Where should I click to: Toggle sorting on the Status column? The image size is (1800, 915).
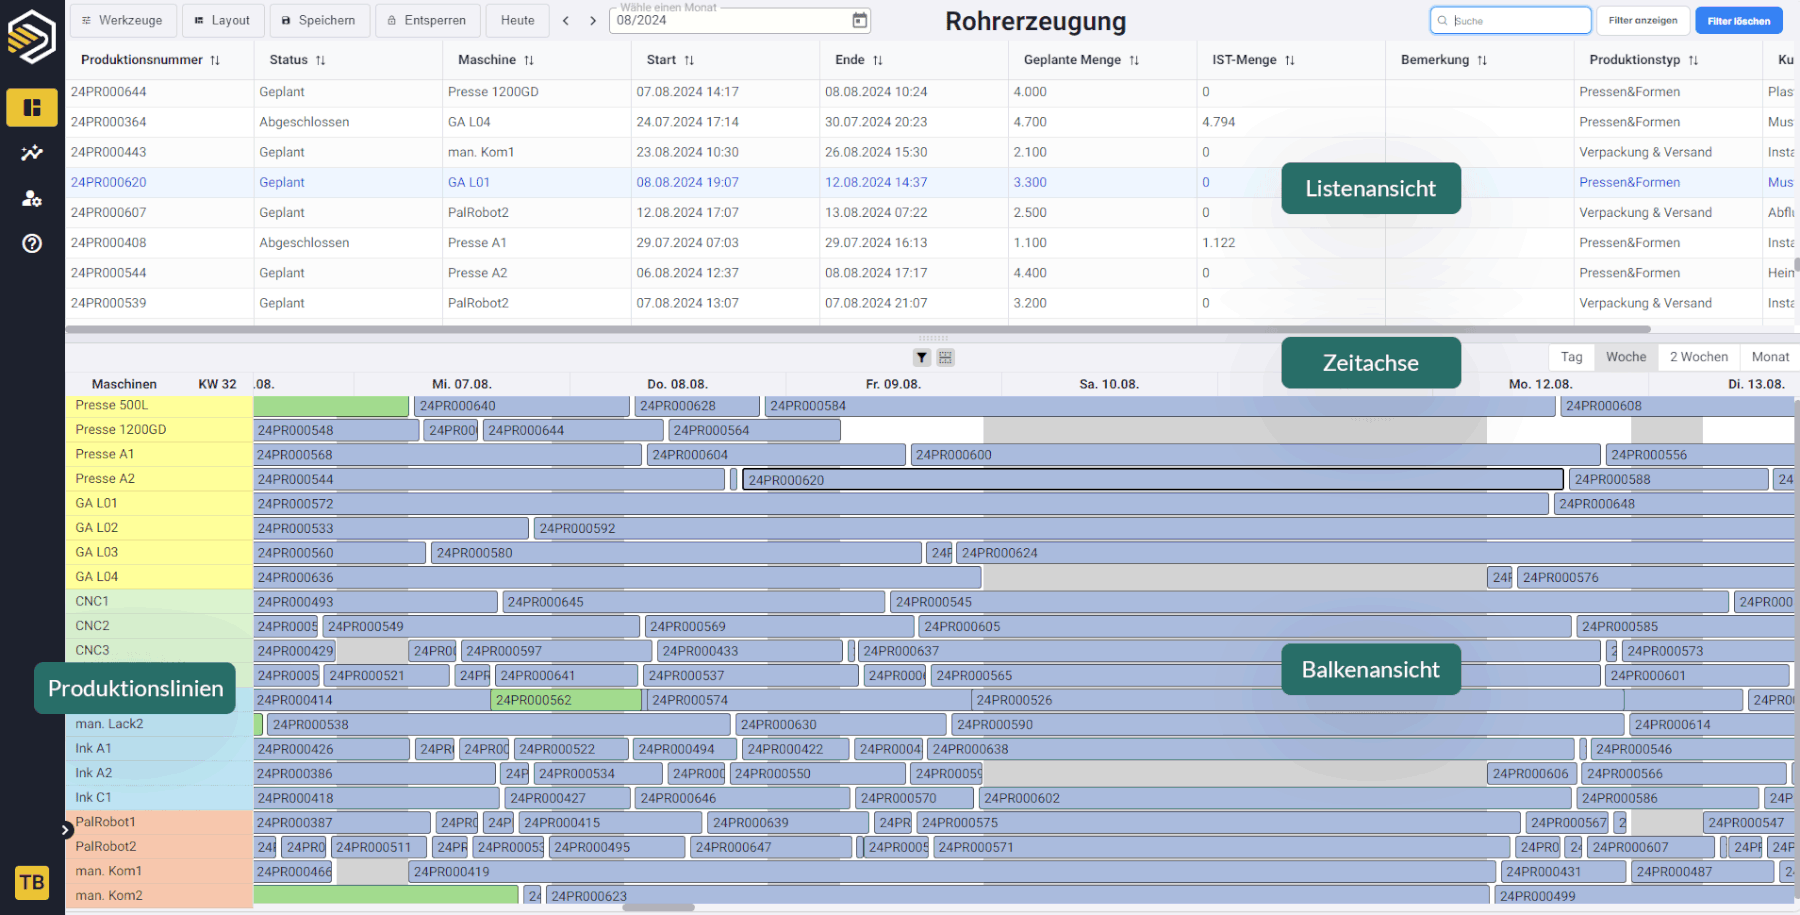pos(320,59)
